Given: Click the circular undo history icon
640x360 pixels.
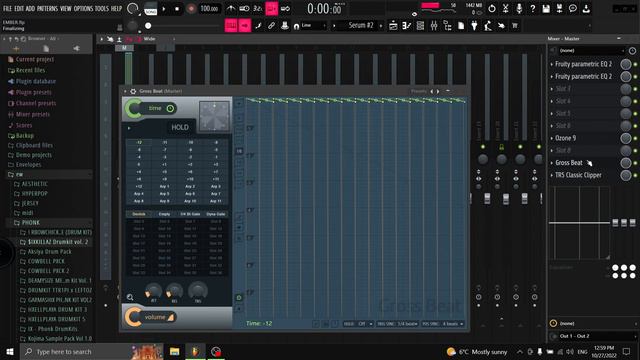Looking at the screenshot, I should pyautogui.click(x=492, y=8).
